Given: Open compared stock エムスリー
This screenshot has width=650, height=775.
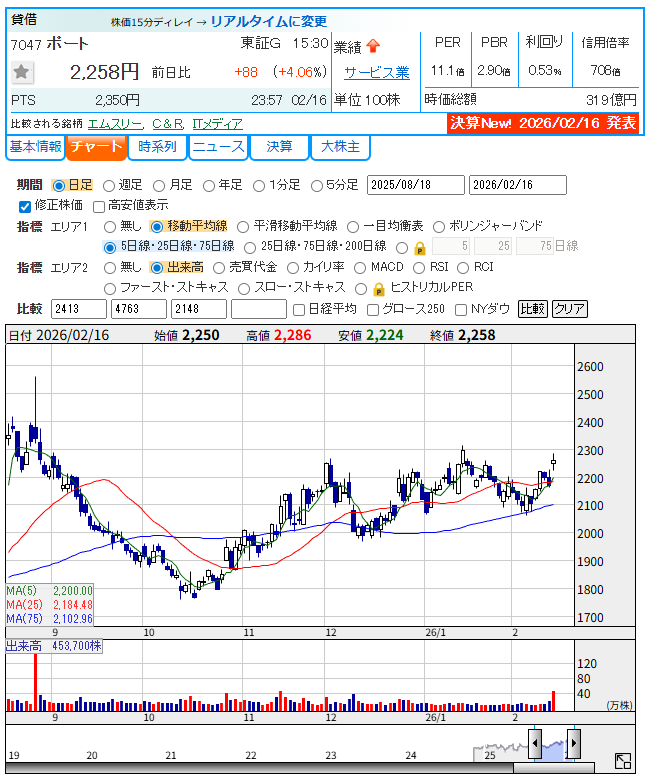Looking at the screenshot, I should click(115, 124).
